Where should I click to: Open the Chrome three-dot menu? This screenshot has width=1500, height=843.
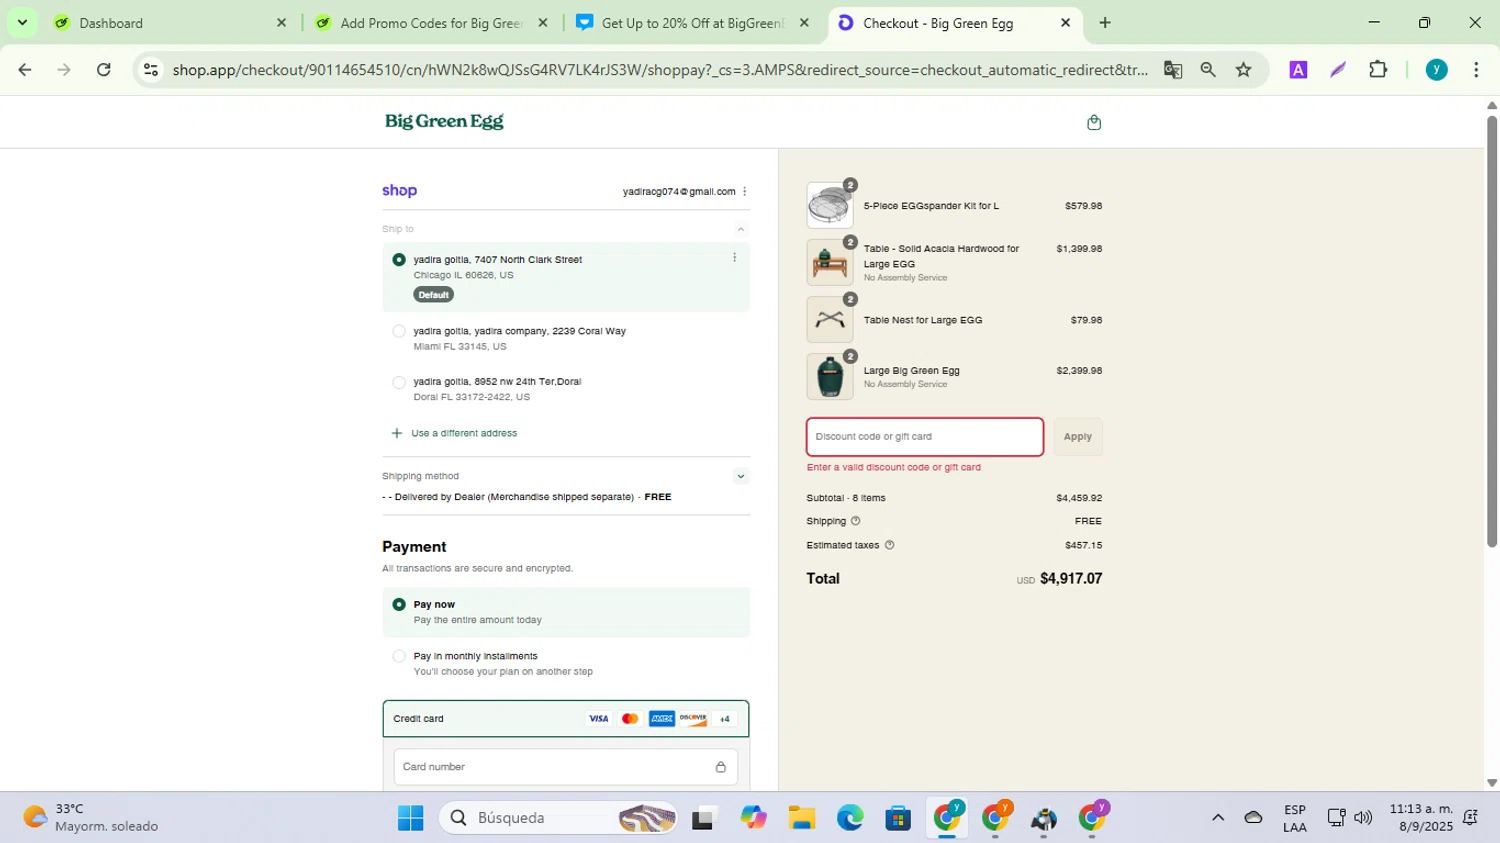click(x=1476, y=70)
